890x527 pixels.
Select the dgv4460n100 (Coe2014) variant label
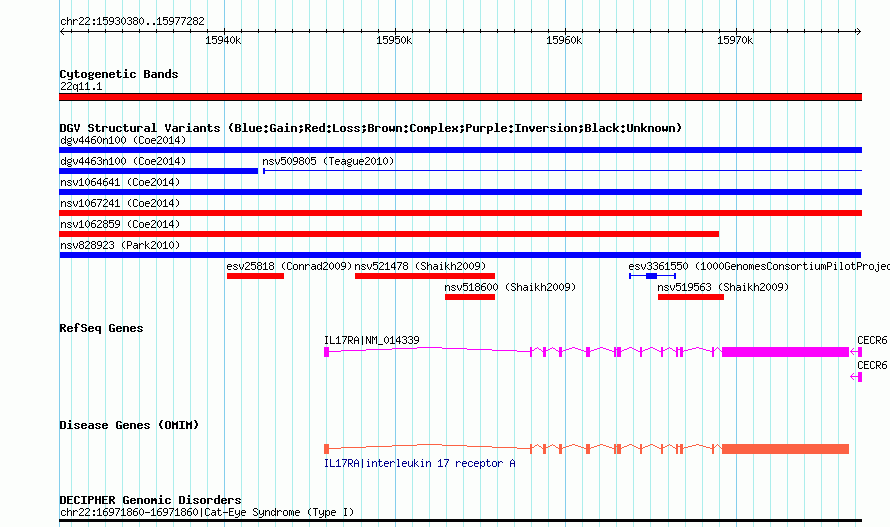123,140
